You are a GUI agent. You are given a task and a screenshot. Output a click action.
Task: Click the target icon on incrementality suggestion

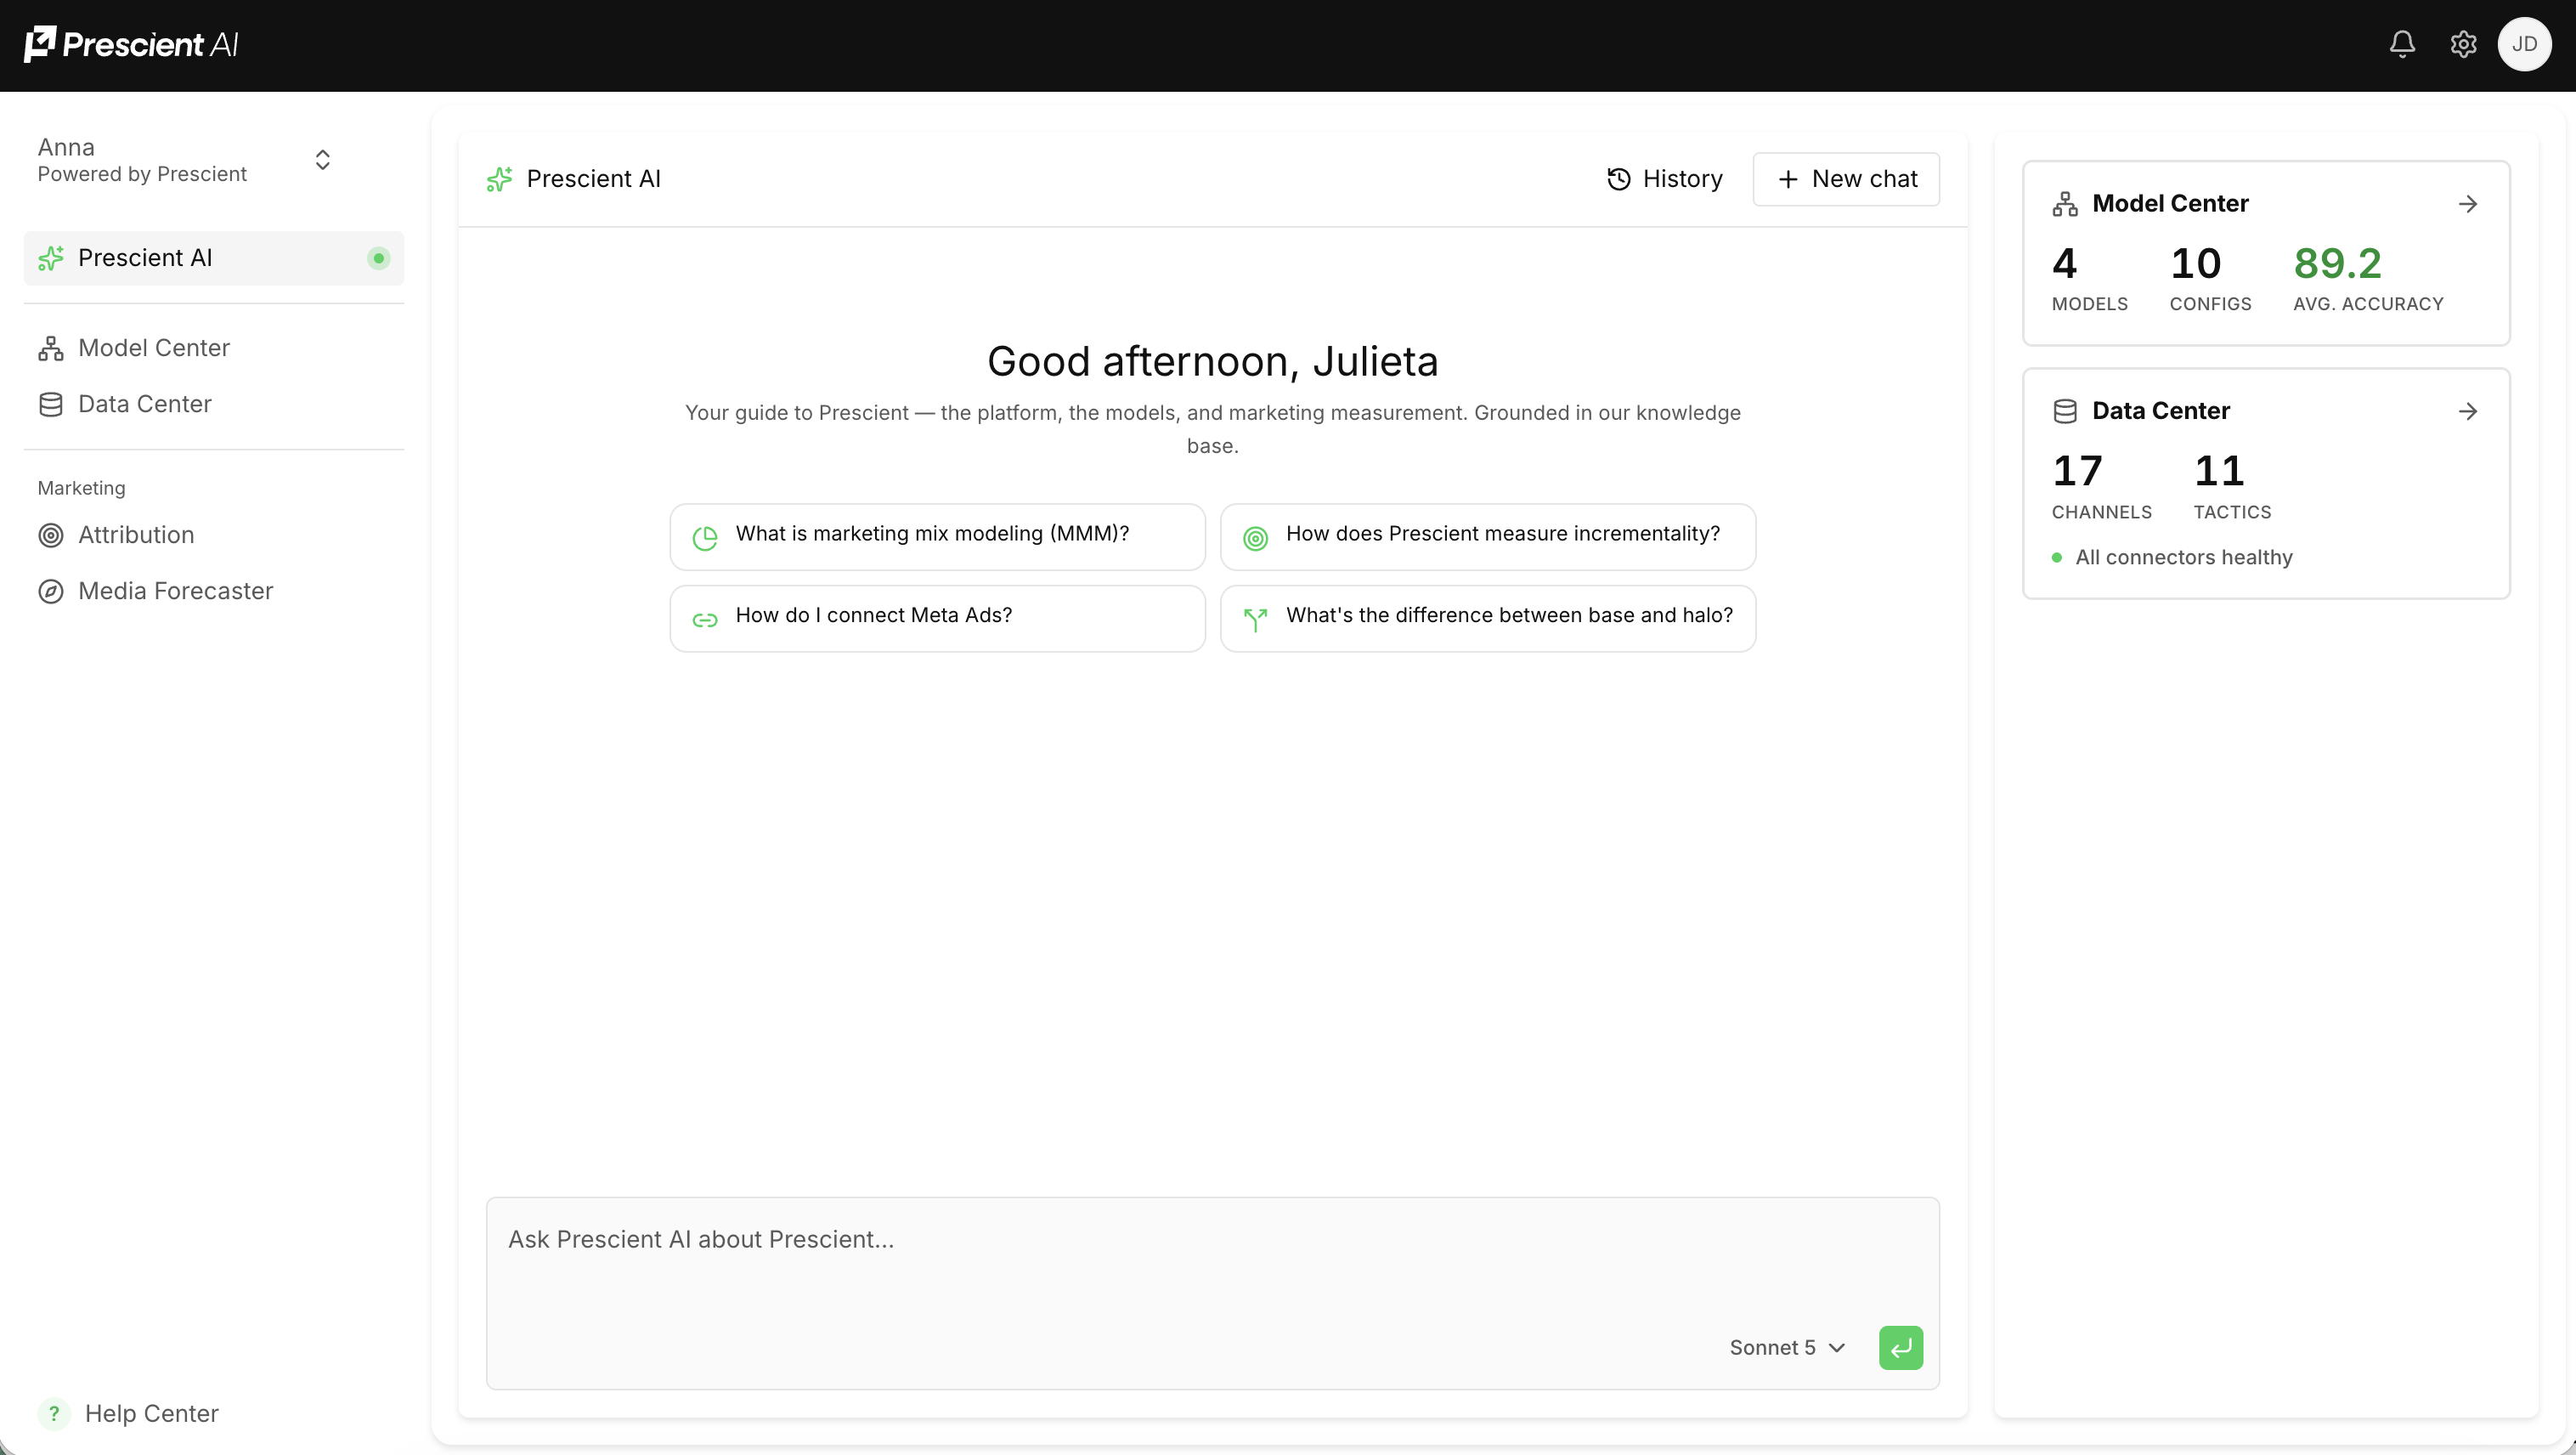click(x=1255, y=538)
